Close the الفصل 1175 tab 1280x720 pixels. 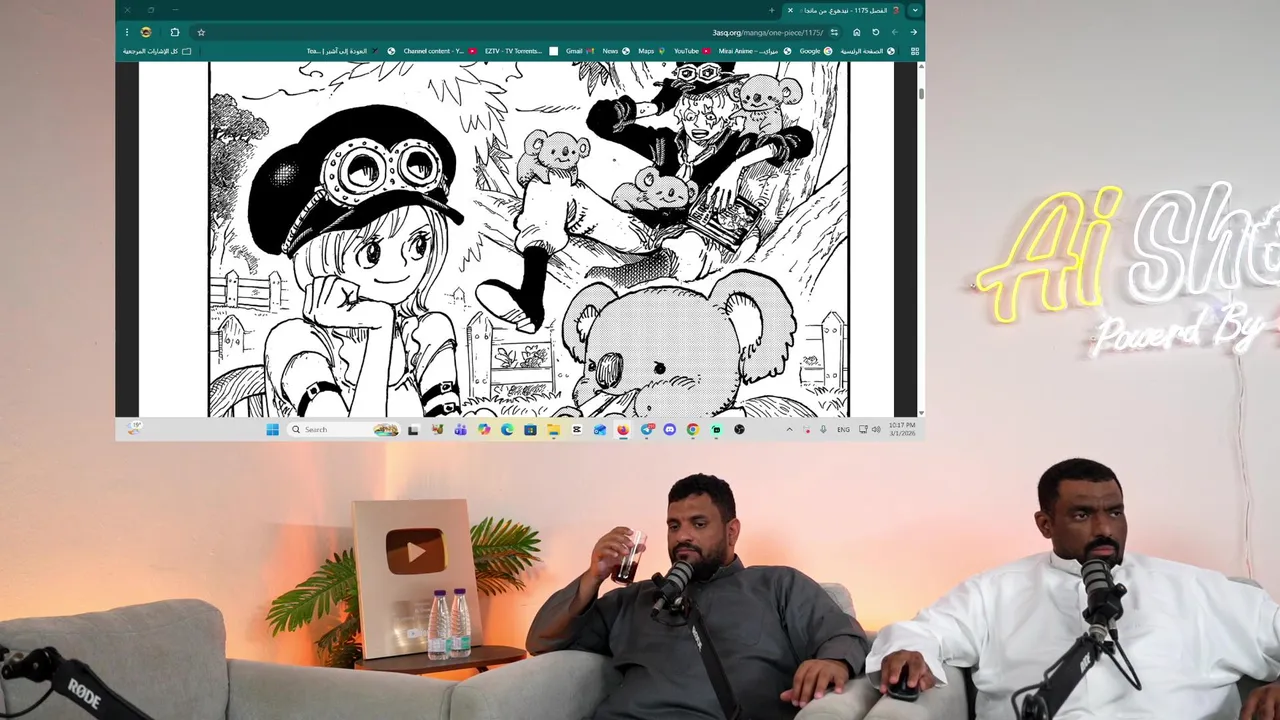click(x=790, y=10)
